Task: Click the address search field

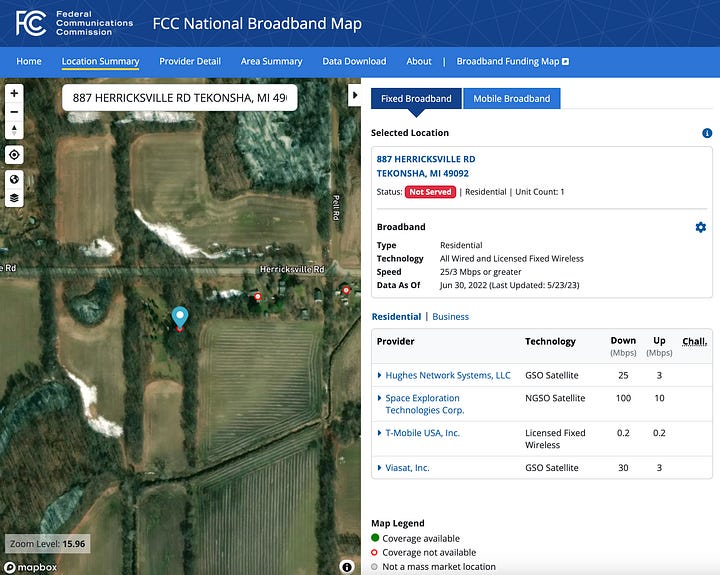Action: 180,98
